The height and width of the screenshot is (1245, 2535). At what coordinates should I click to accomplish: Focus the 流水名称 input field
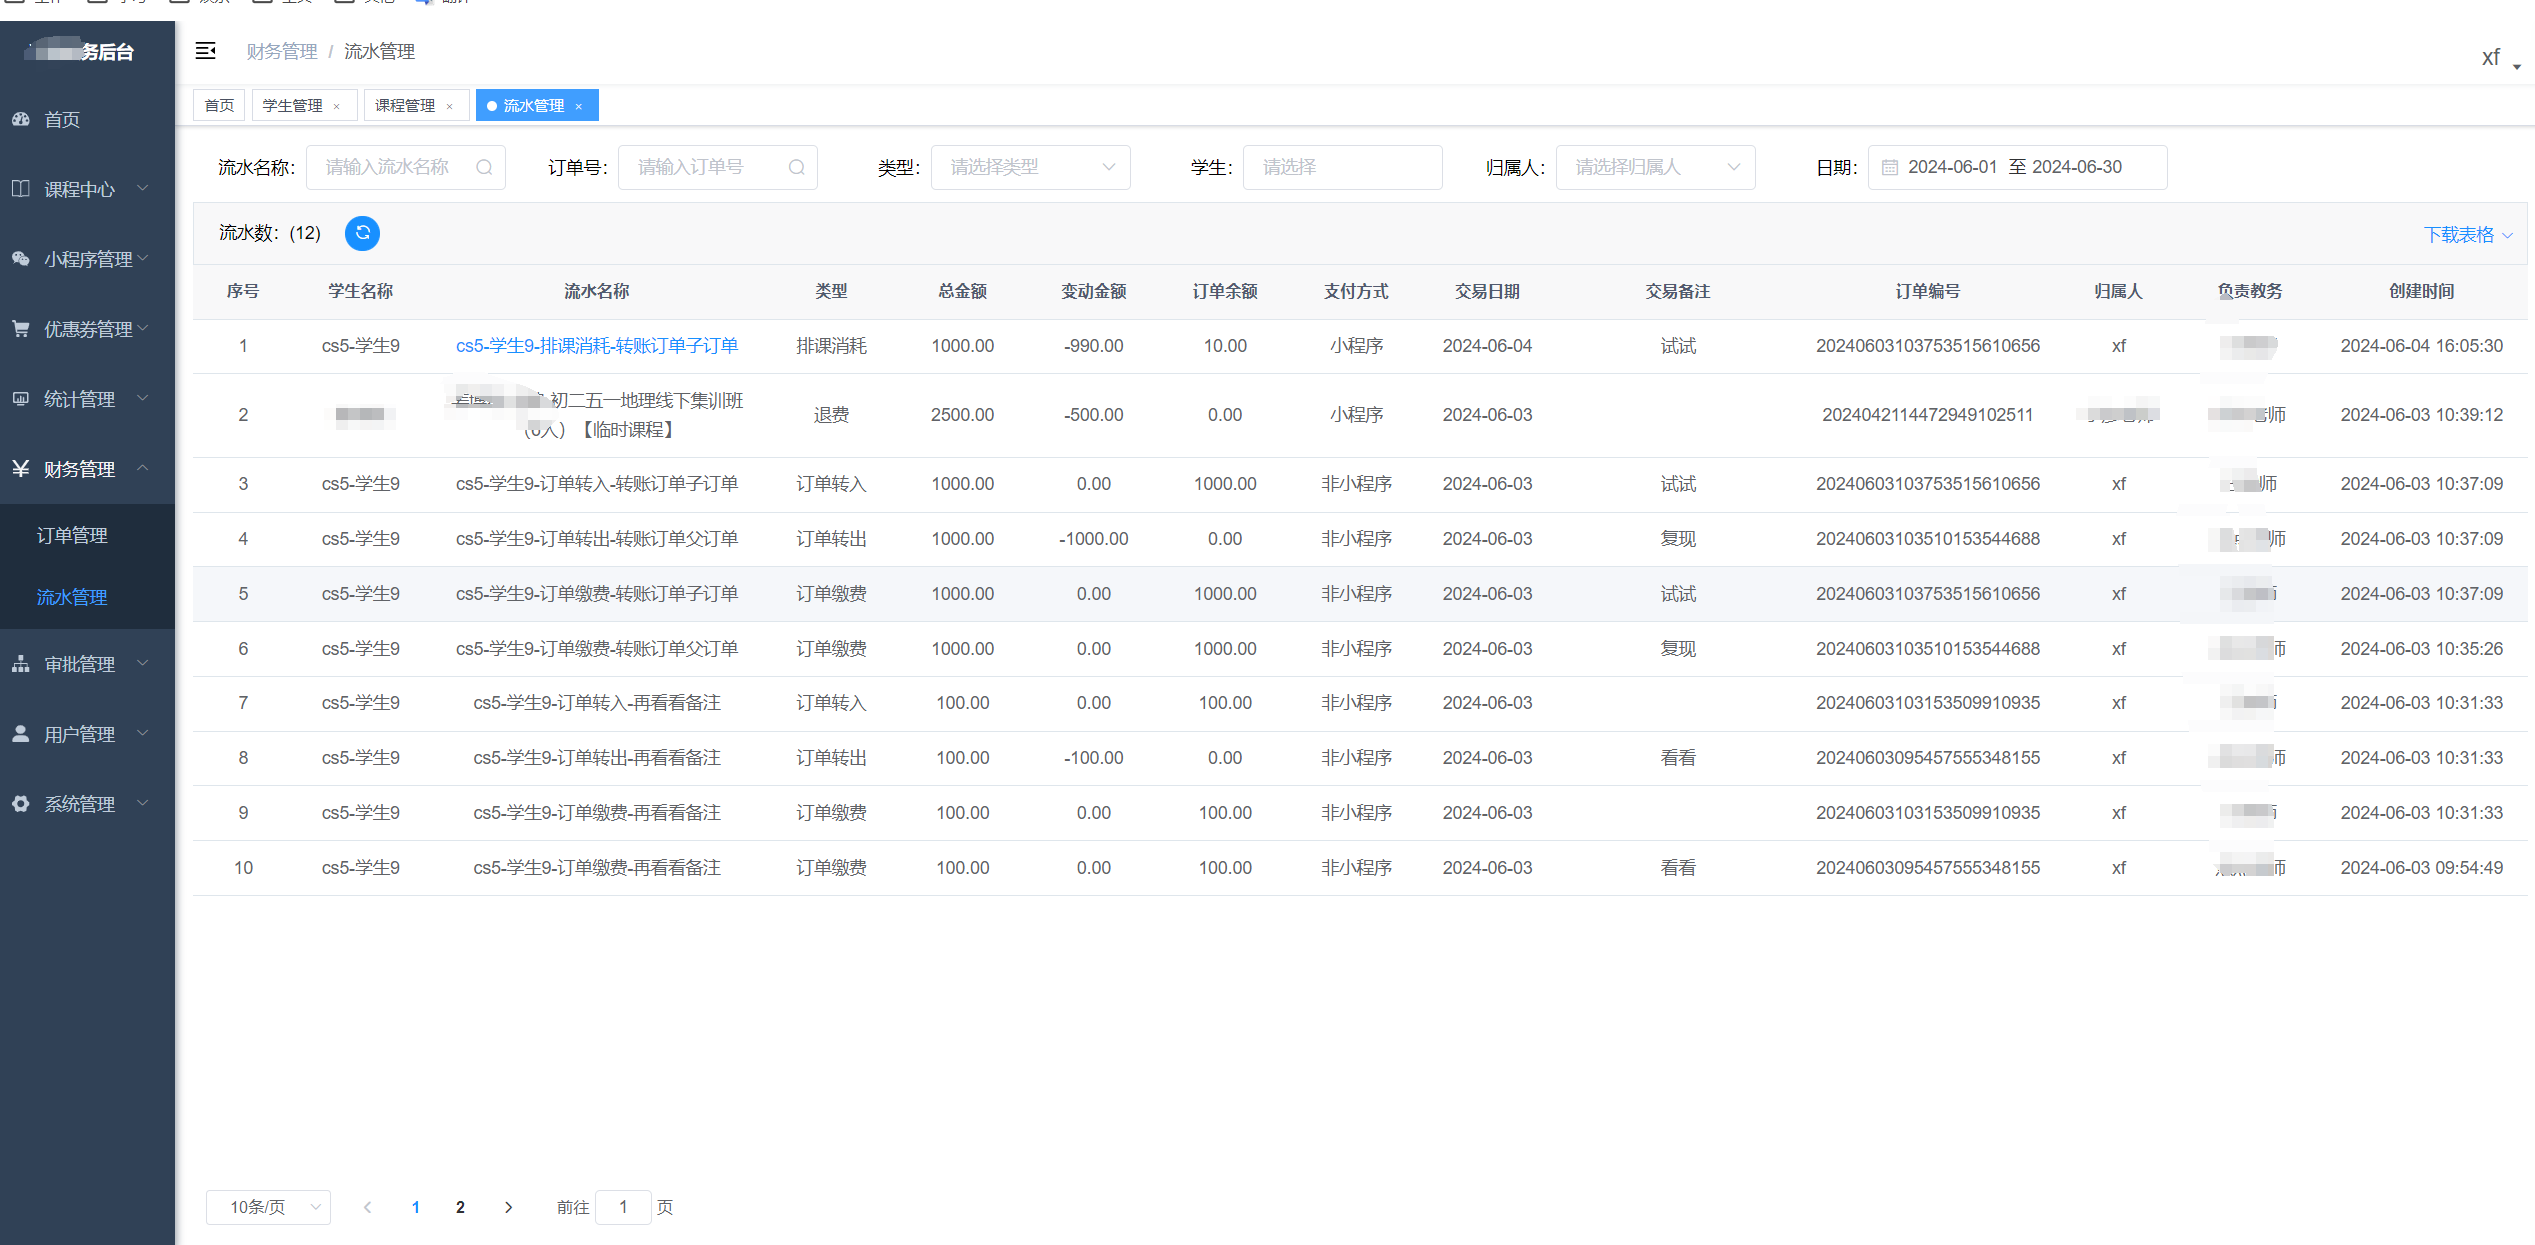pos(405,167)
